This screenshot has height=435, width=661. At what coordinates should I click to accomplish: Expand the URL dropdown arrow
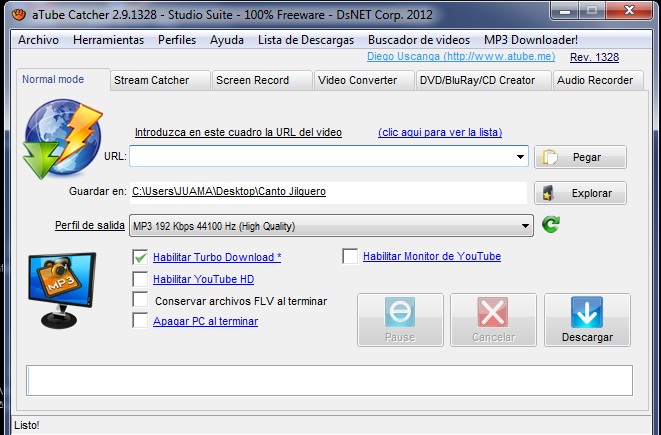[520, 156]
